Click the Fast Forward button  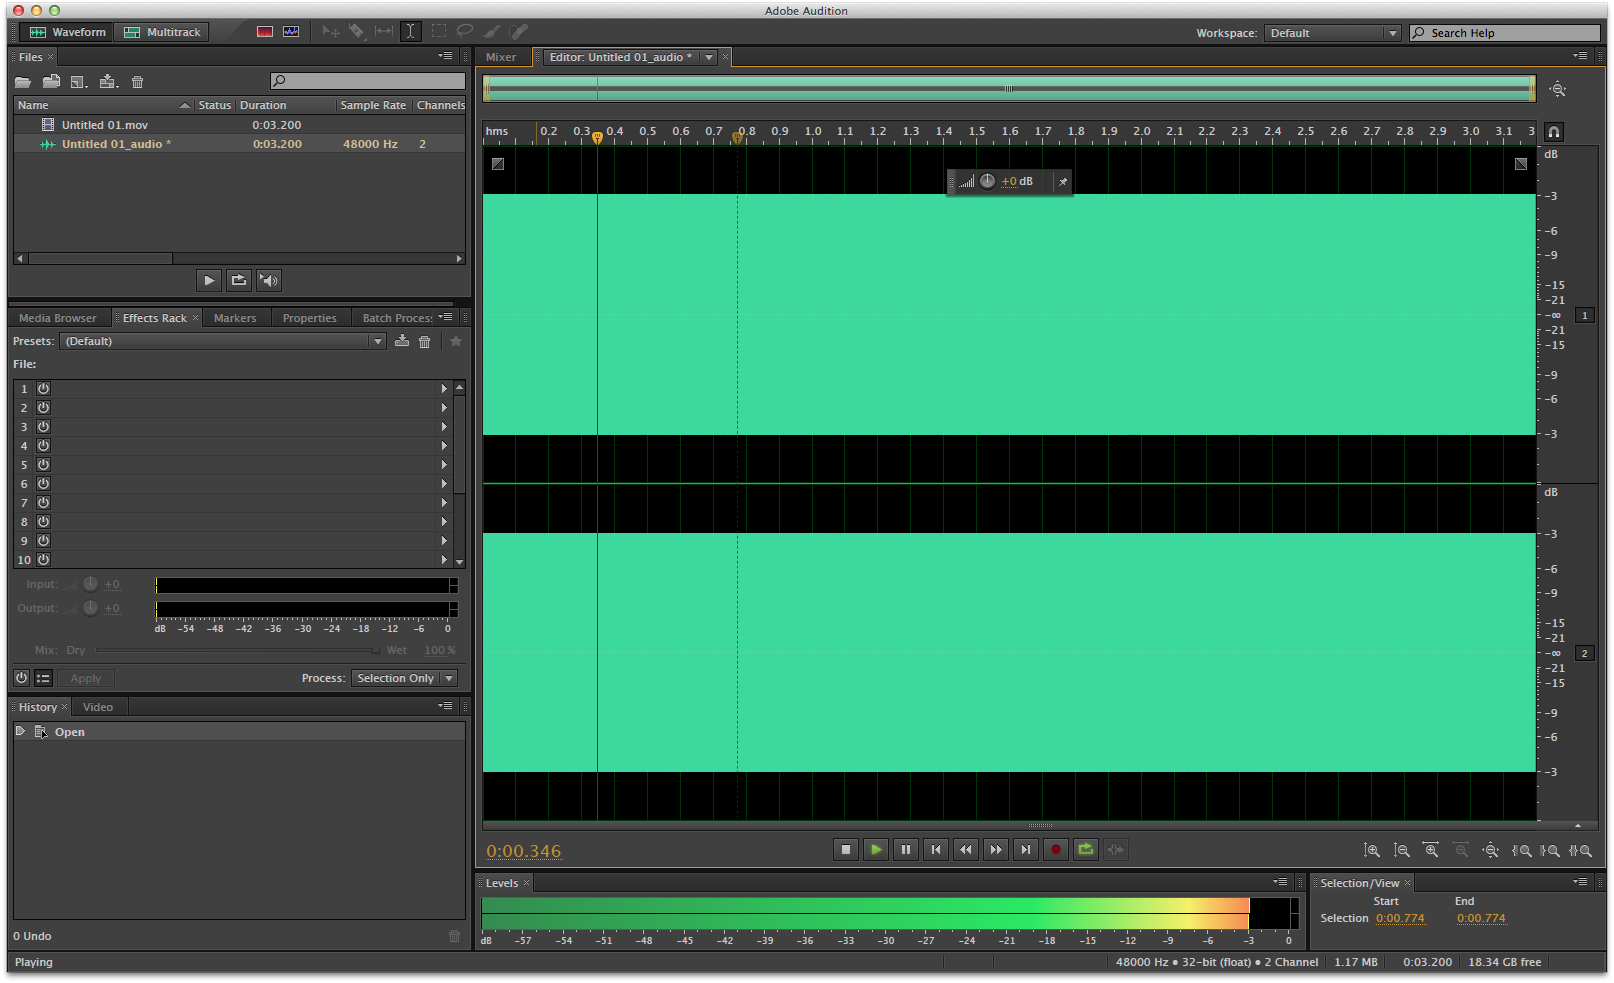pos(996,850)
